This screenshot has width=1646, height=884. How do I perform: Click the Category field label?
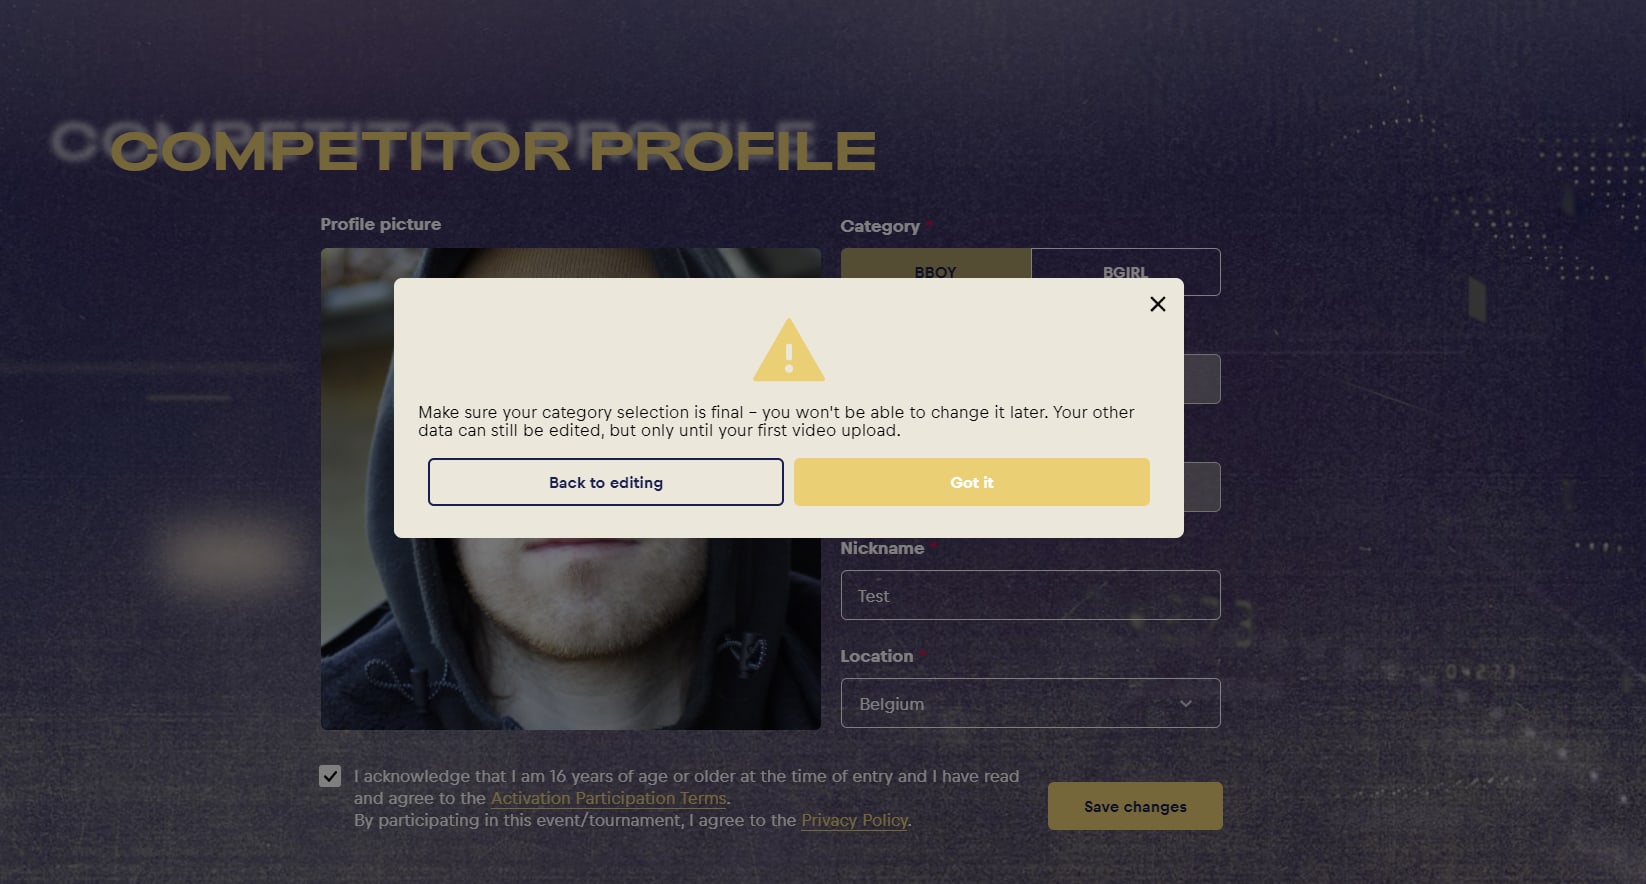(880, 226)
